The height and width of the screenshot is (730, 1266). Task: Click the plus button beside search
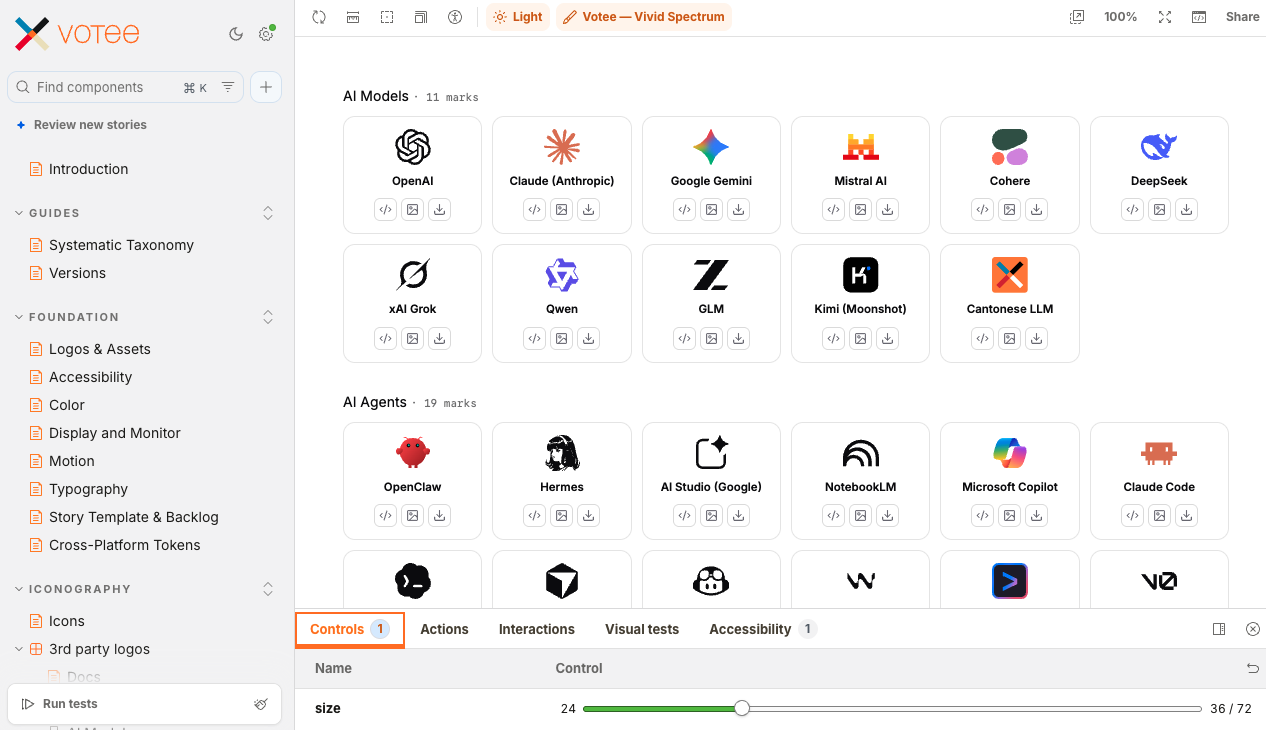point(266,87)
